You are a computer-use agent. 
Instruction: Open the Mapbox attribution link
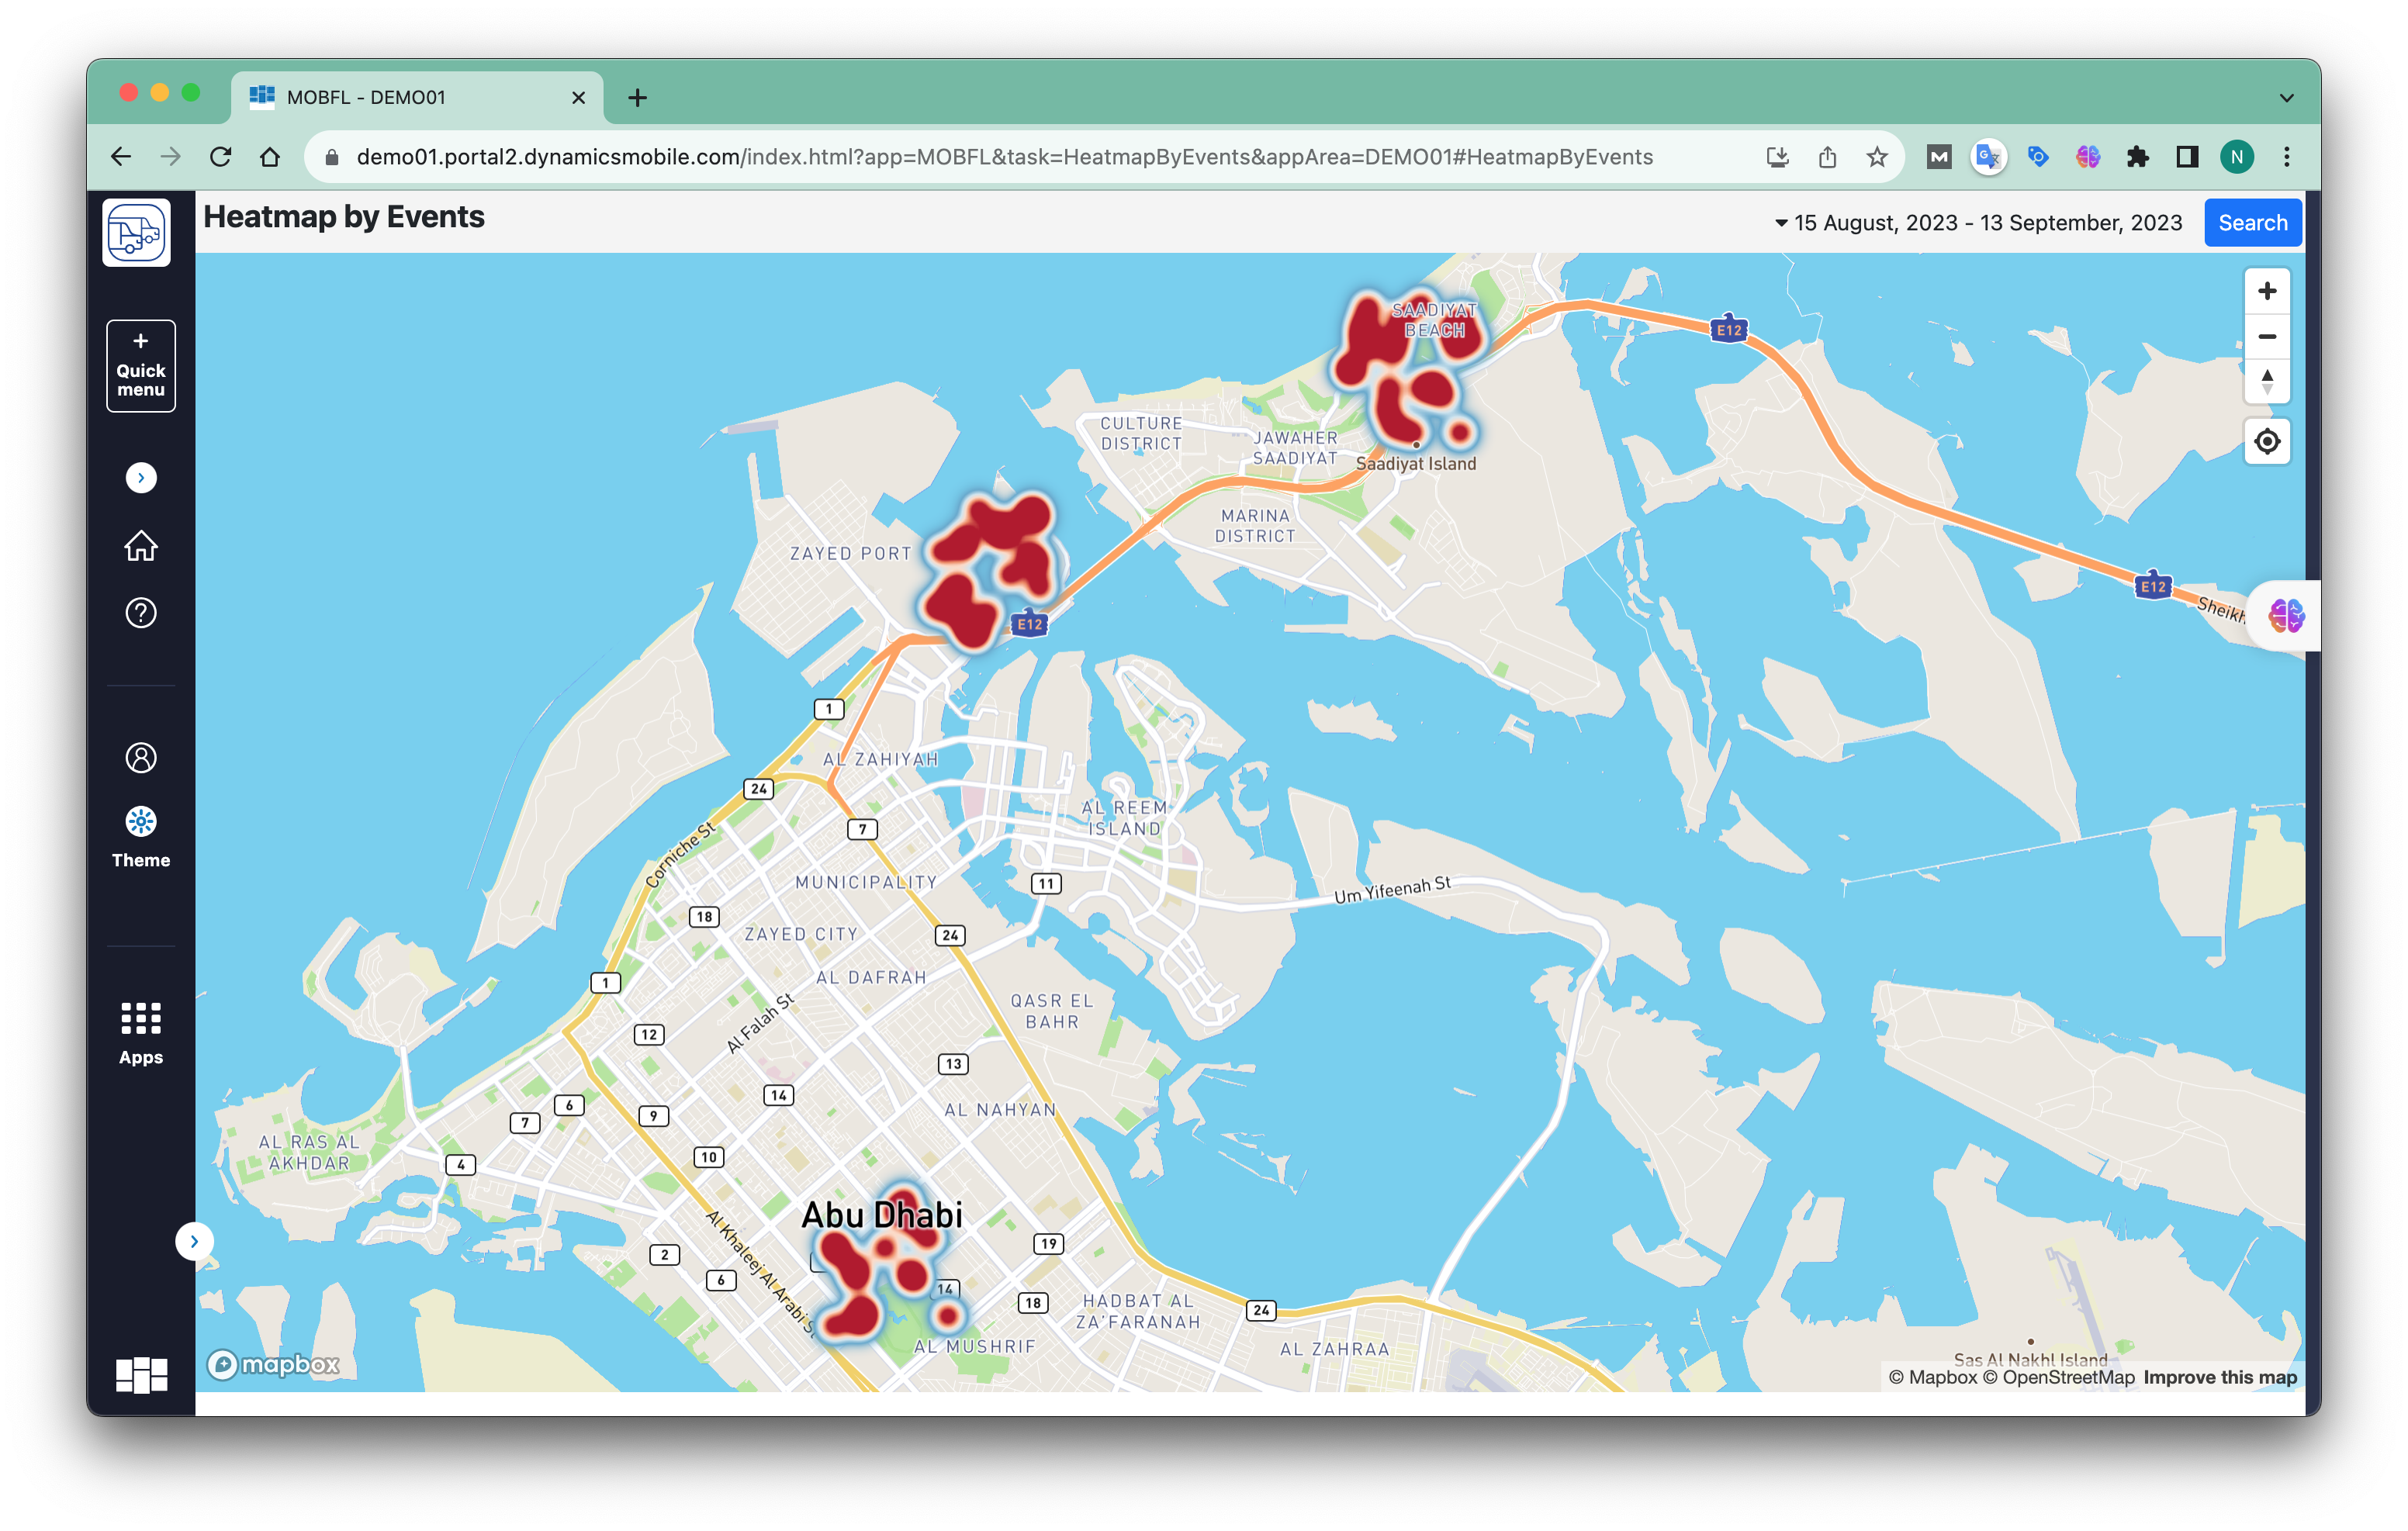[x=1932, y=1377]
